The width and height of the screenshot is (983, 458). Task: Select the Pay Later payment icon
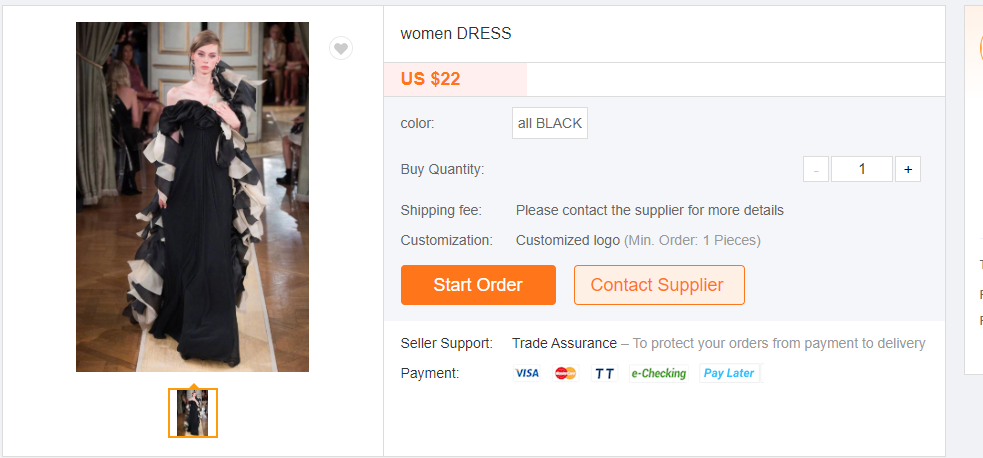[729, 373]
